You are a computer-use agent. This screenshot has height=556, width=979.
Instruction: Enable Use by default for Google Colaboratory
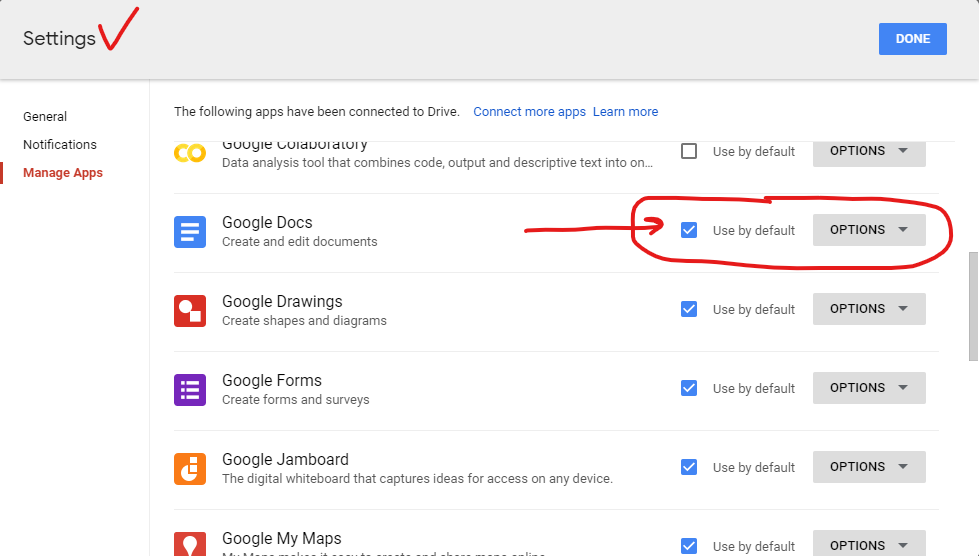coord(689,151)
